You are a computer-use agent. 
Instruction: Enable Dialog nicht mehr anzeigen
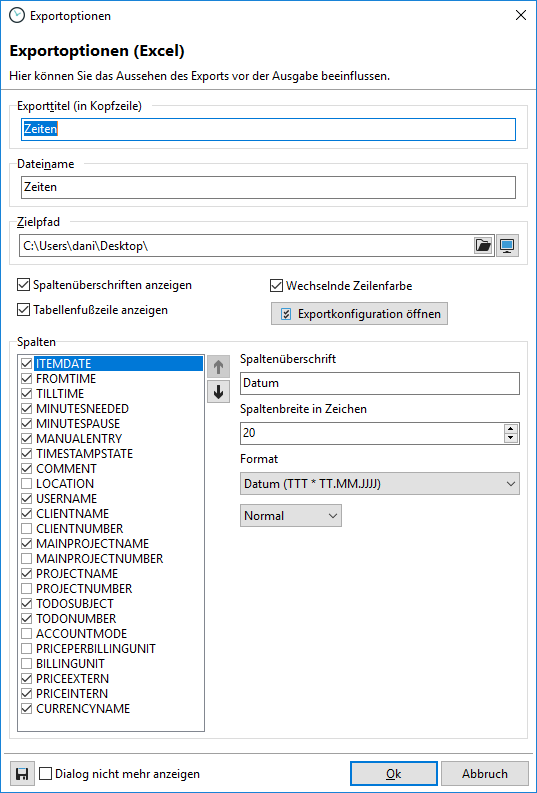coord(46,774)
